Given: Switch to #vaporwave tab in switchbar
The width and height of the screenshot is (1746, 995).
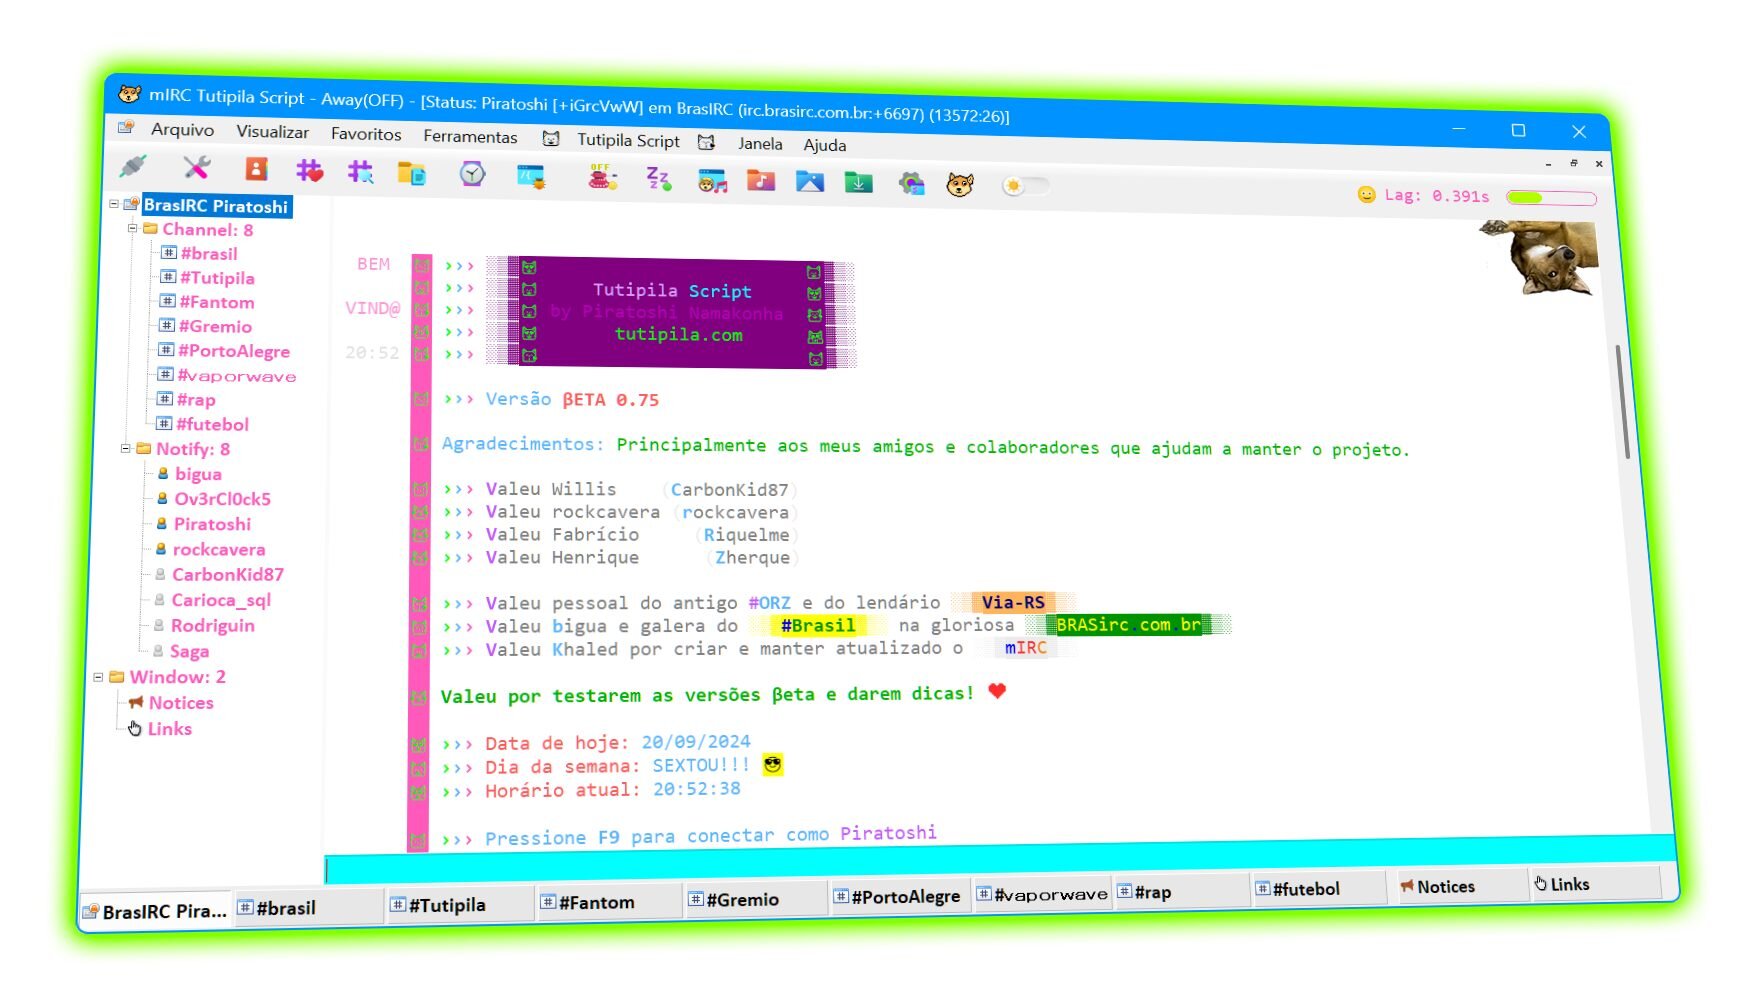Looking at the screenshot, I should pos(1042,894).
